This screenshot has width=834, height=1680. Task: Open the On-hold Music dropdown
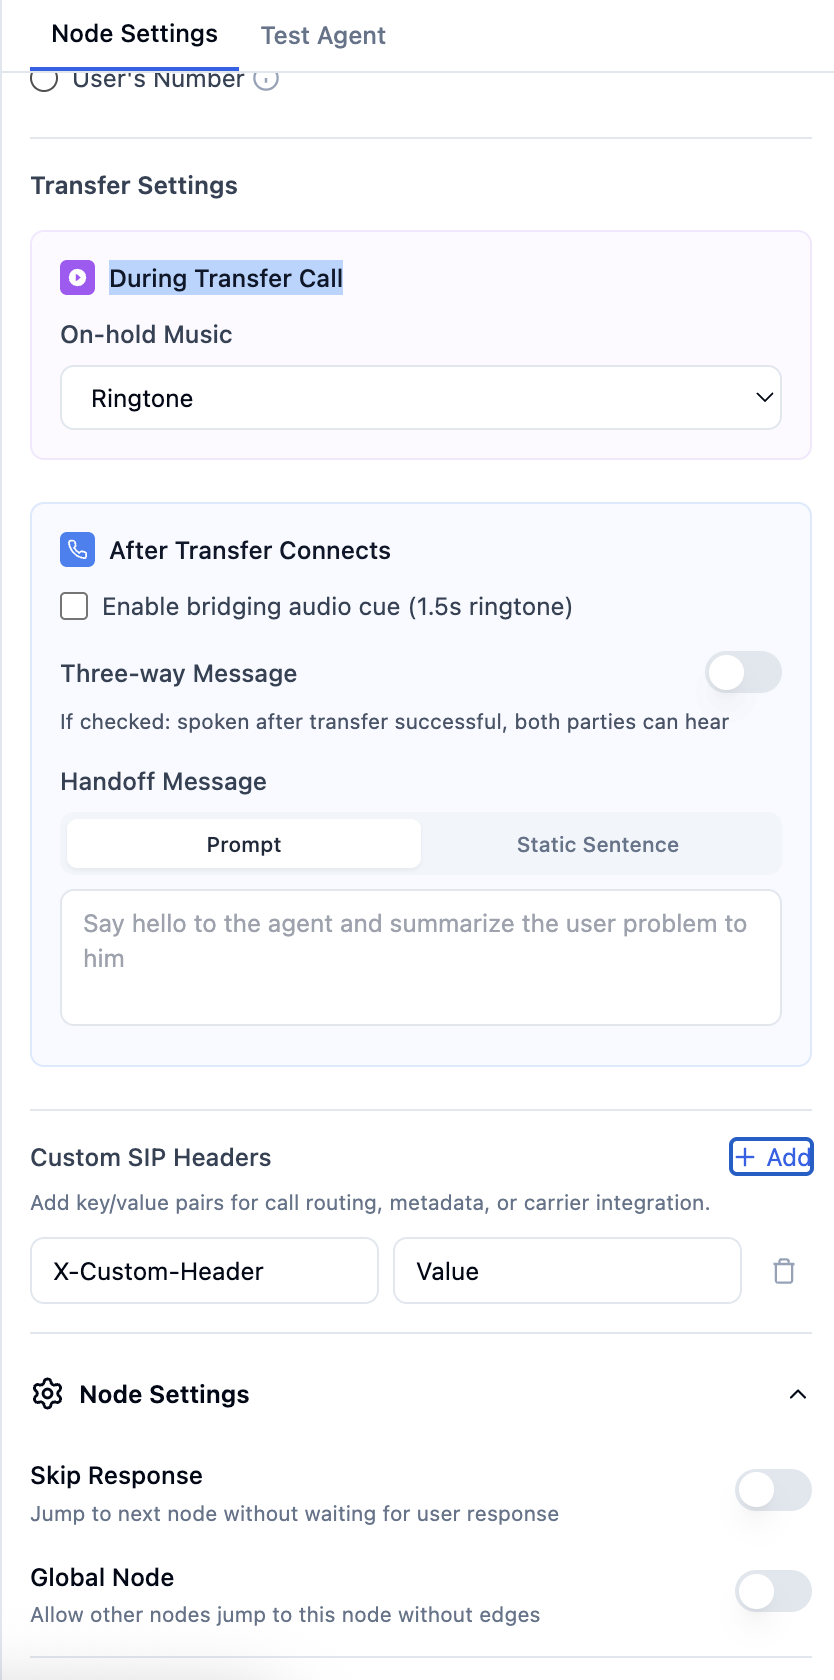(x=420, y=397)
